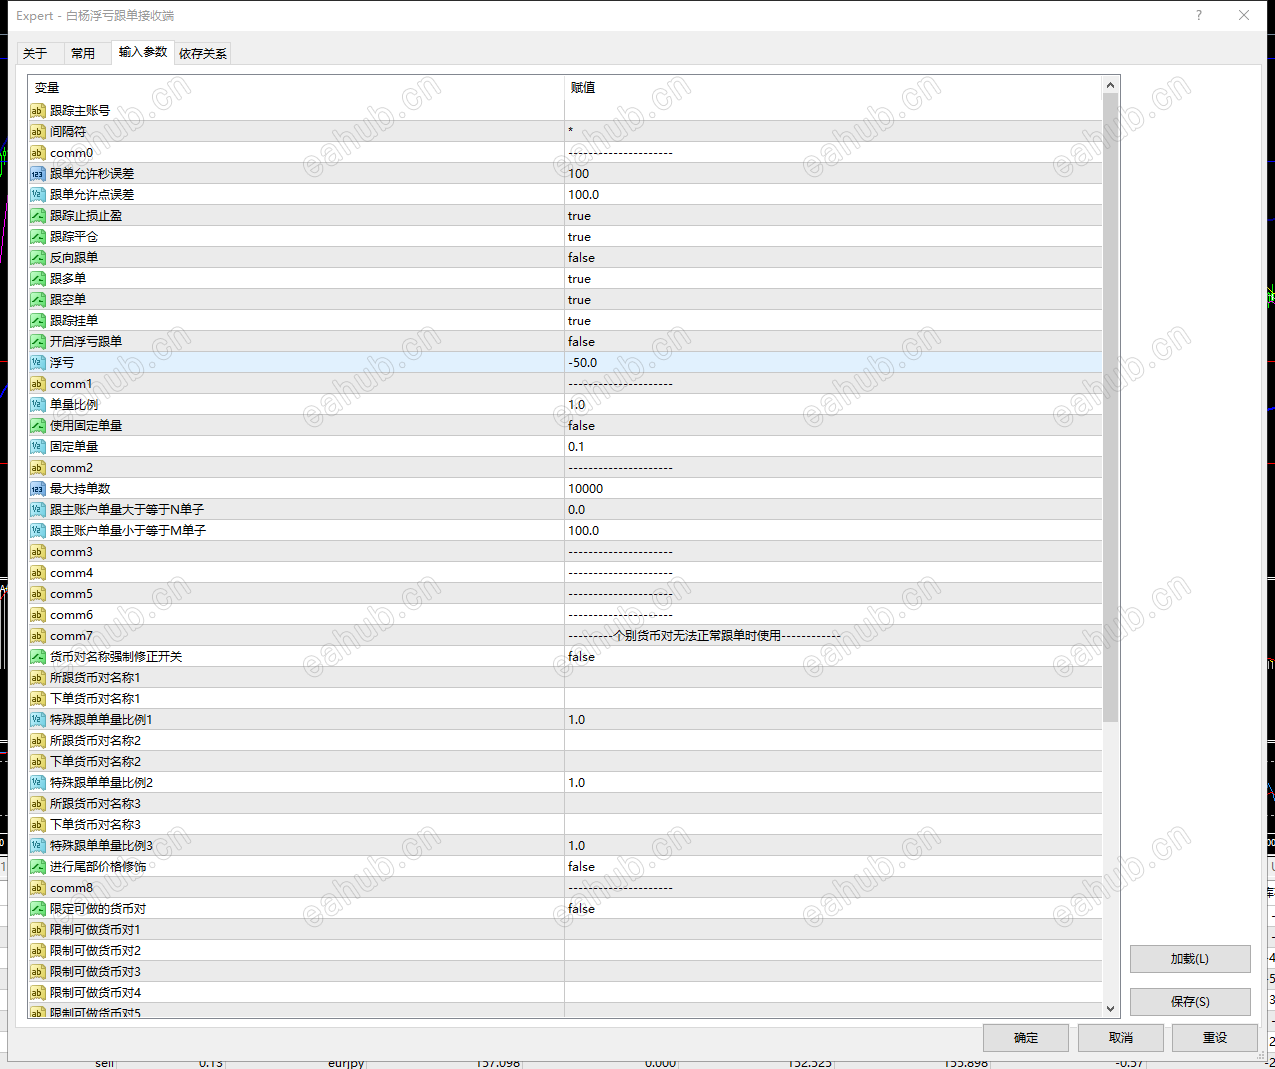Viewport: 1275px width, 1069px height.
Task: Click the help question mark button
Action: coord(1199,15)
